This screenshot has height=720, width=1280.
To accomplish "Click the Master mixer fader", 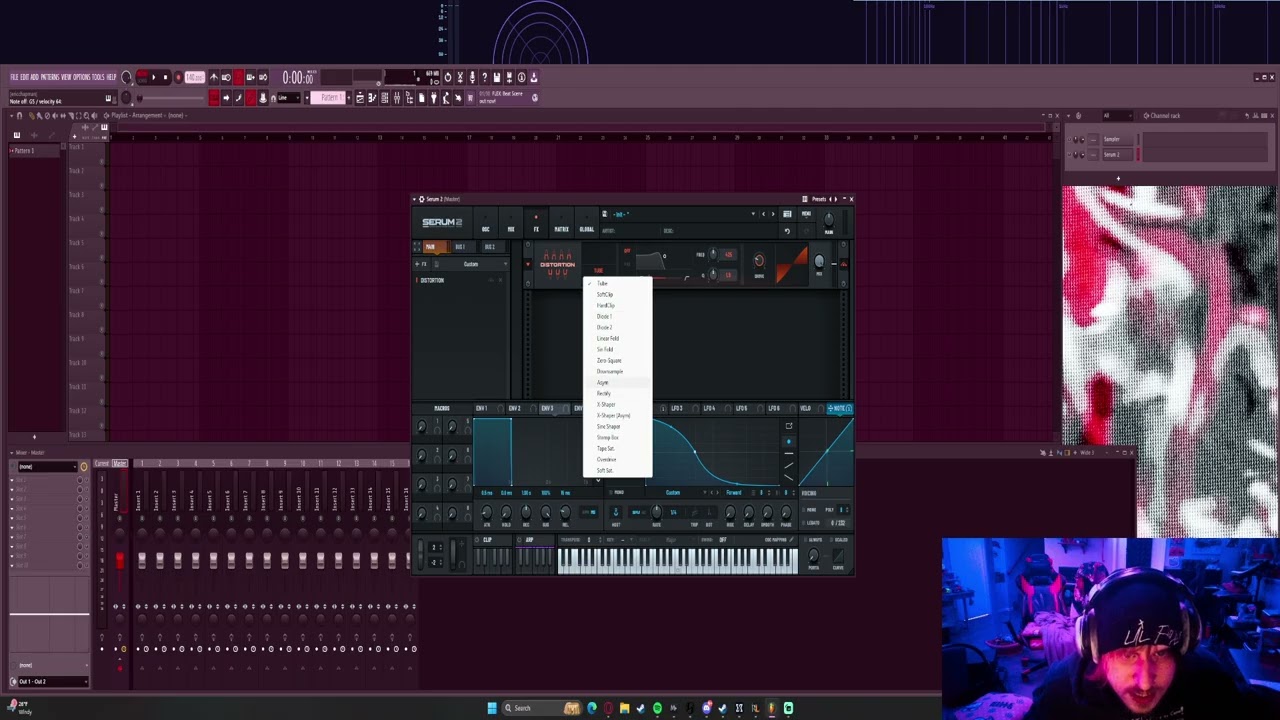I will pos(119,561).
